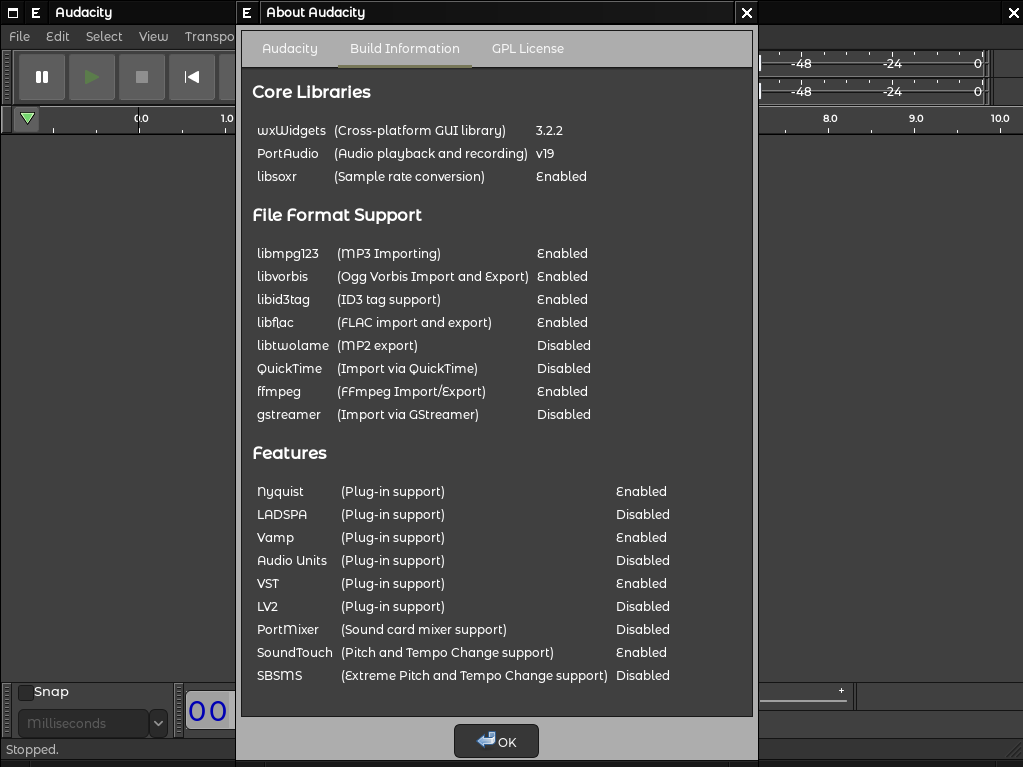Click the green playhead triangle on the timeline
This screenshot has height=767, width=1023.
(x=27, y=118)
